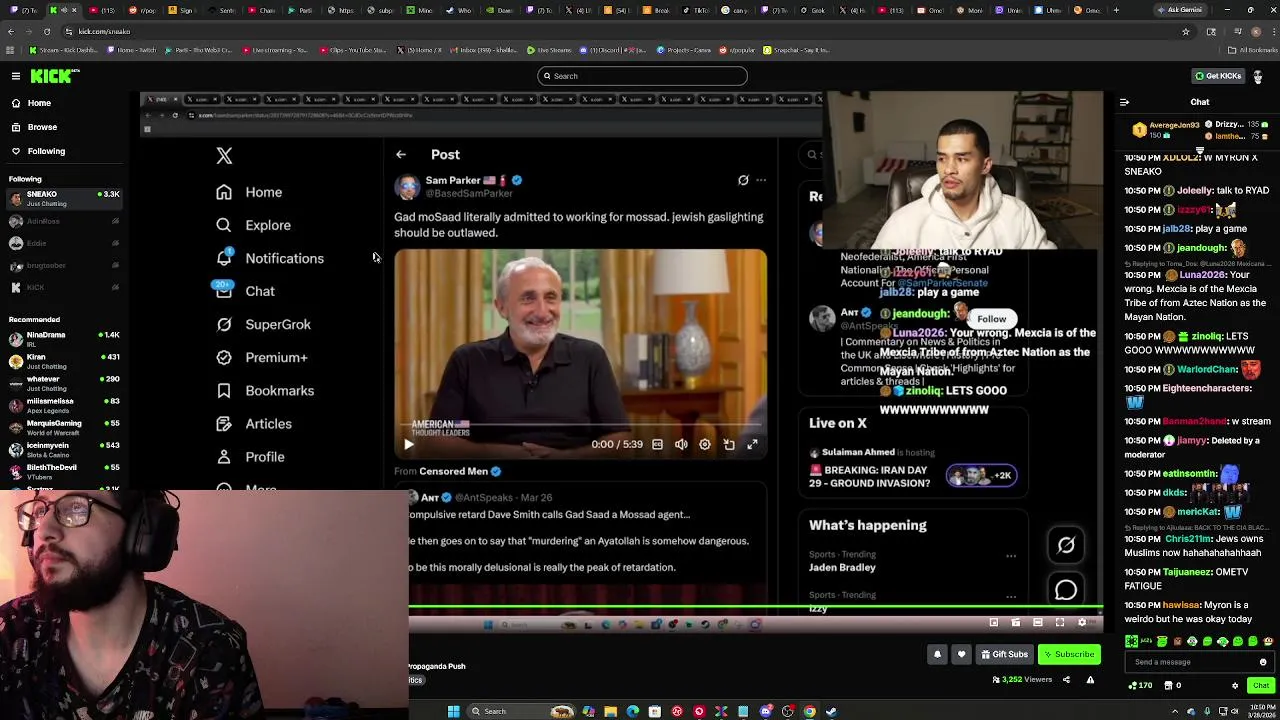Click the Follow button for Ant

[x=991, y=319]
